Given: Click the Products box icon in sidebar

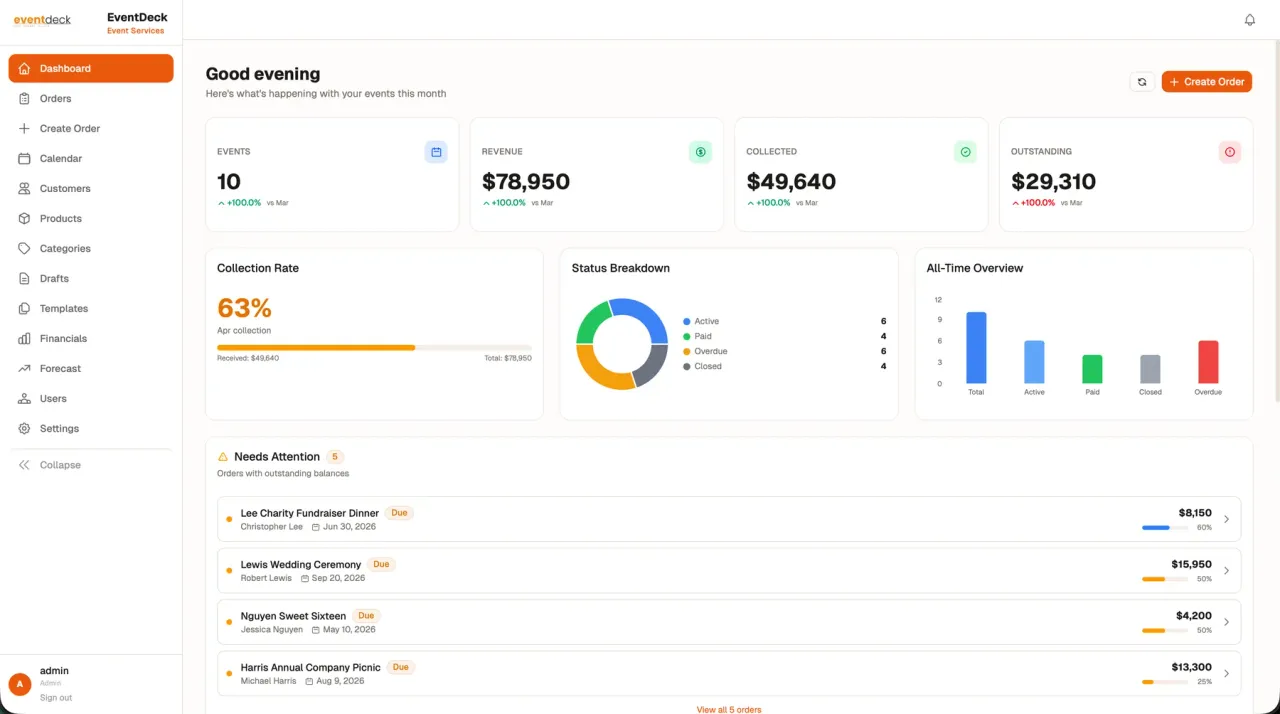Looking at the screenshot, I should coord(24,219).
